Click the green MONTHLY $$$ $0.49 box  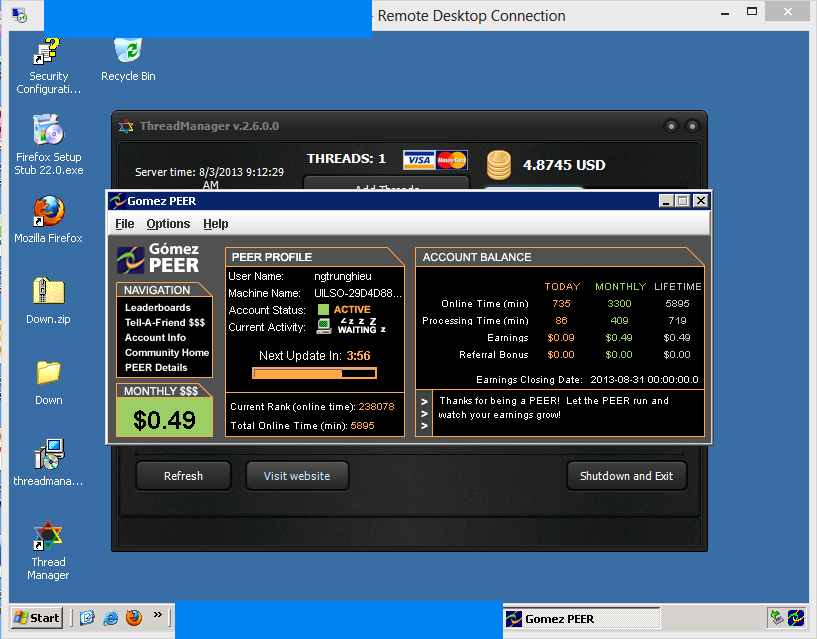[x=164, y=417]
